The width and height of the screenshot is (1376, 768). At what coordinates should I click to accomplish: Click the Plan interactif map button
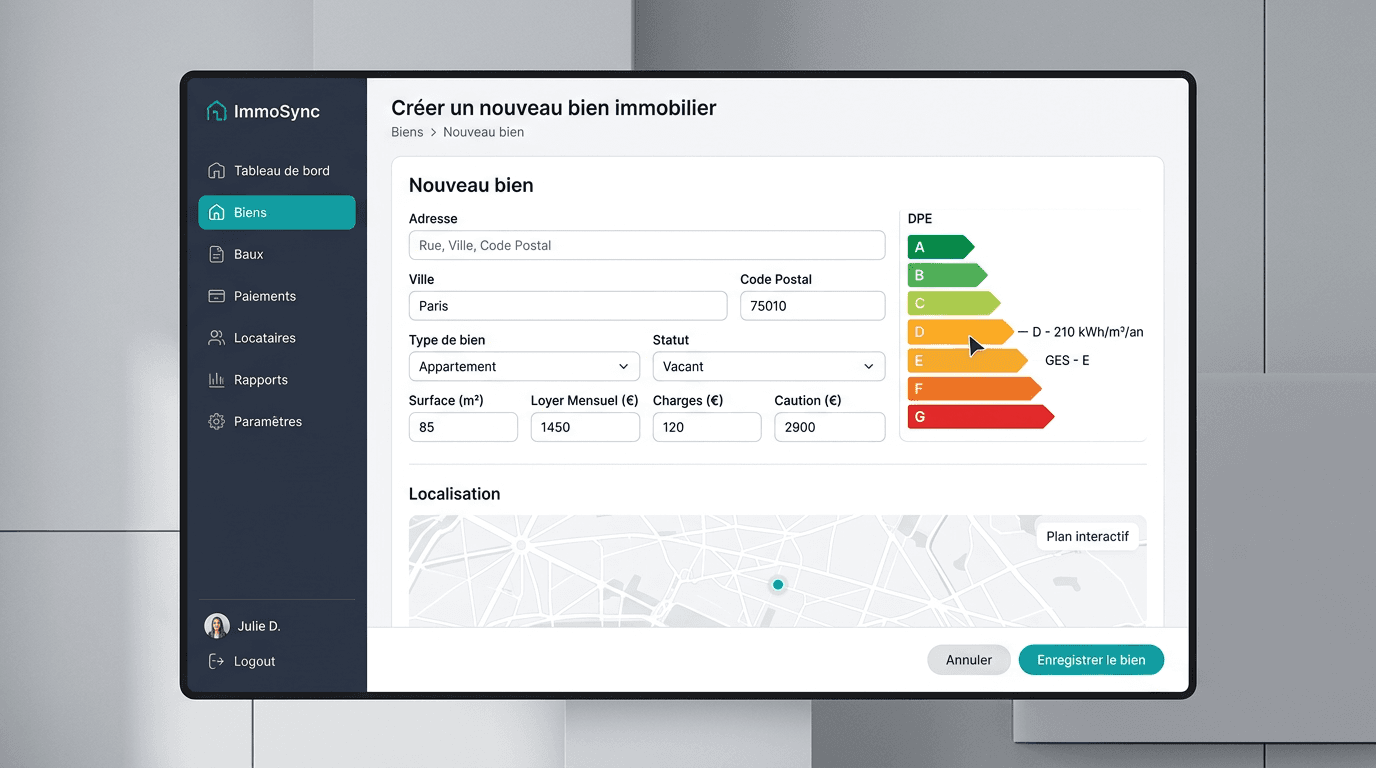[x=1087, y=537]
